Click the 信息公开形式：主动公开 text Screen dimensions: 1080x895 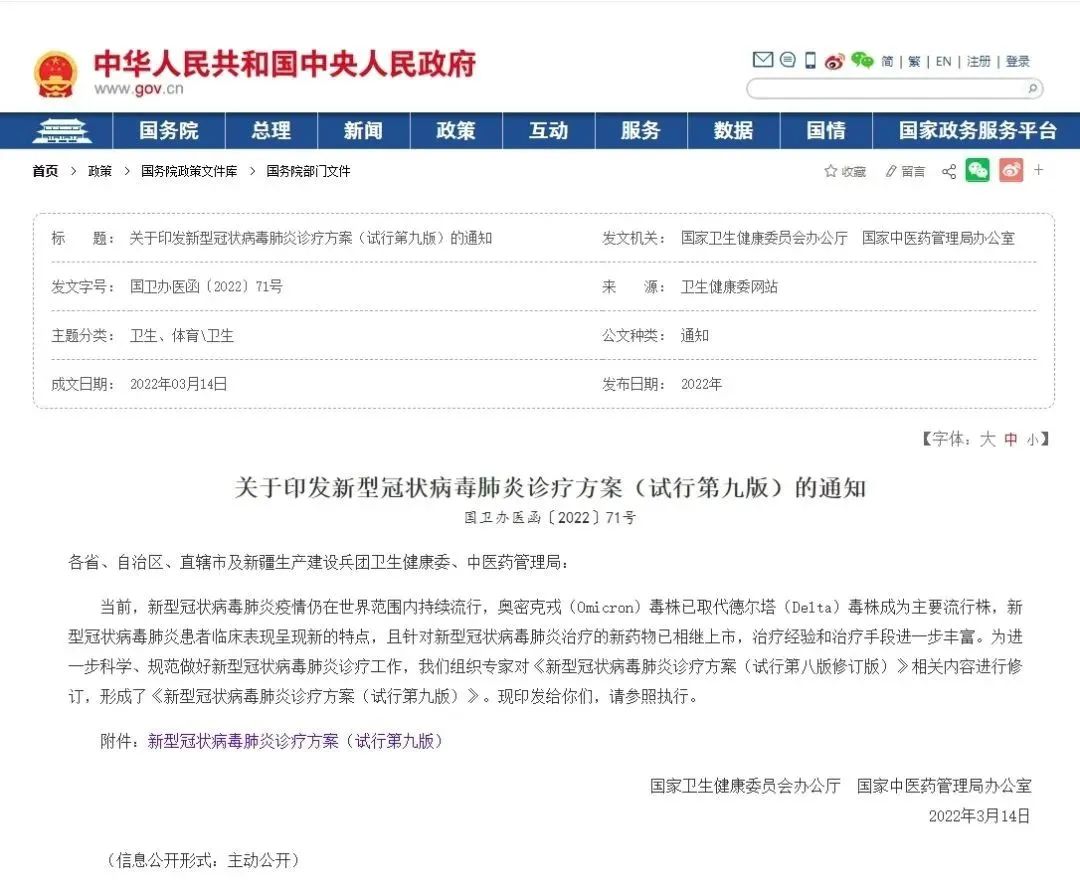coord(202,860)
